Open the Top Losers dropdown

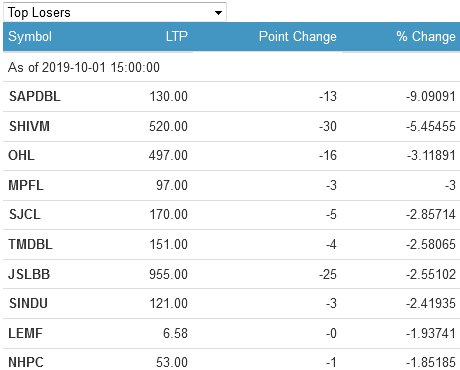(x=115, y=12)
